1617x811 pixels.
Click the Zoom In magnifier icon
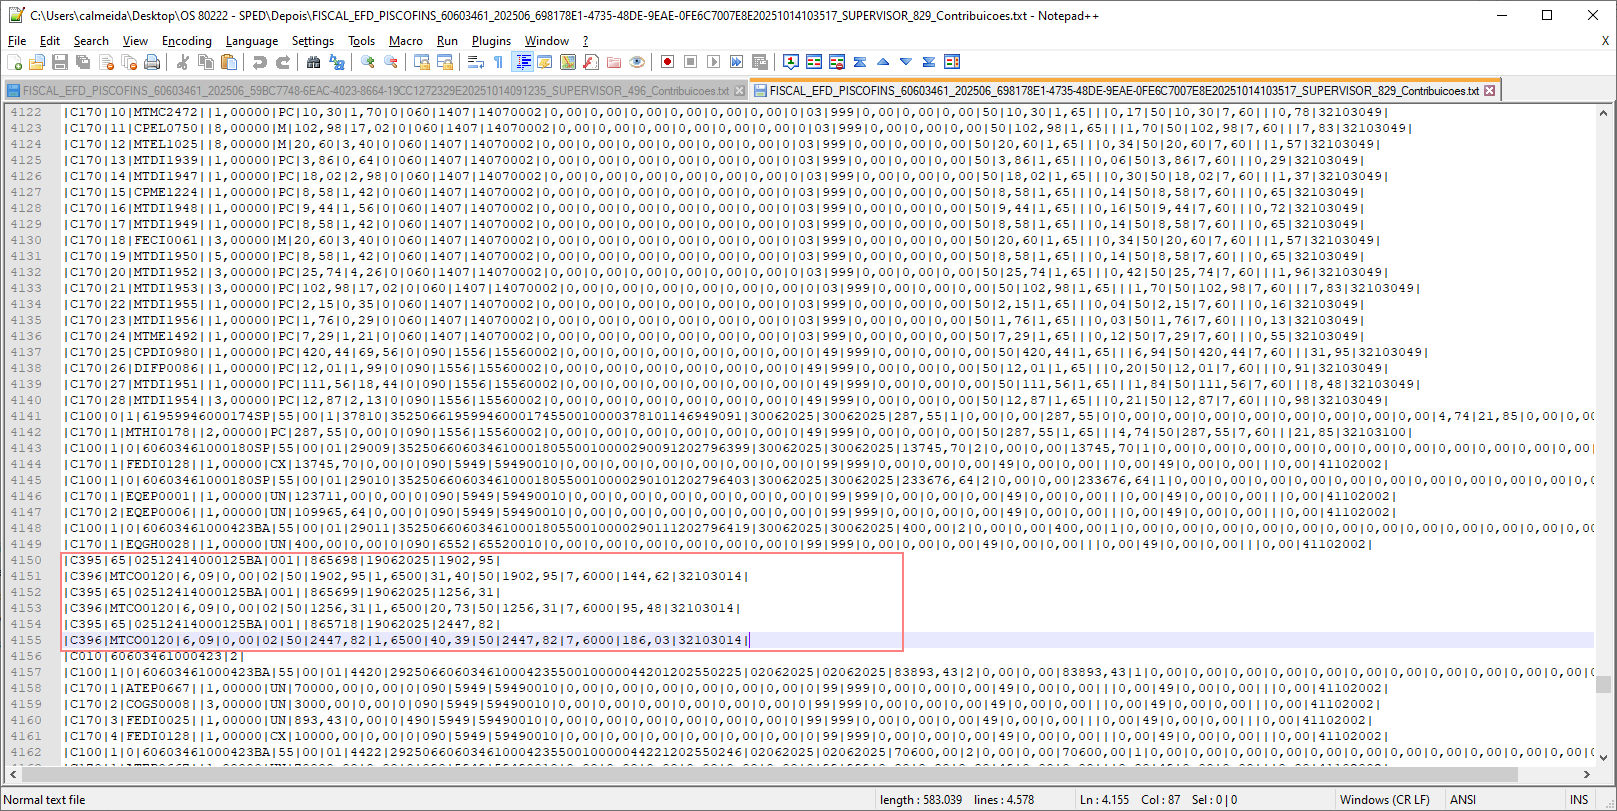point(368,62)
